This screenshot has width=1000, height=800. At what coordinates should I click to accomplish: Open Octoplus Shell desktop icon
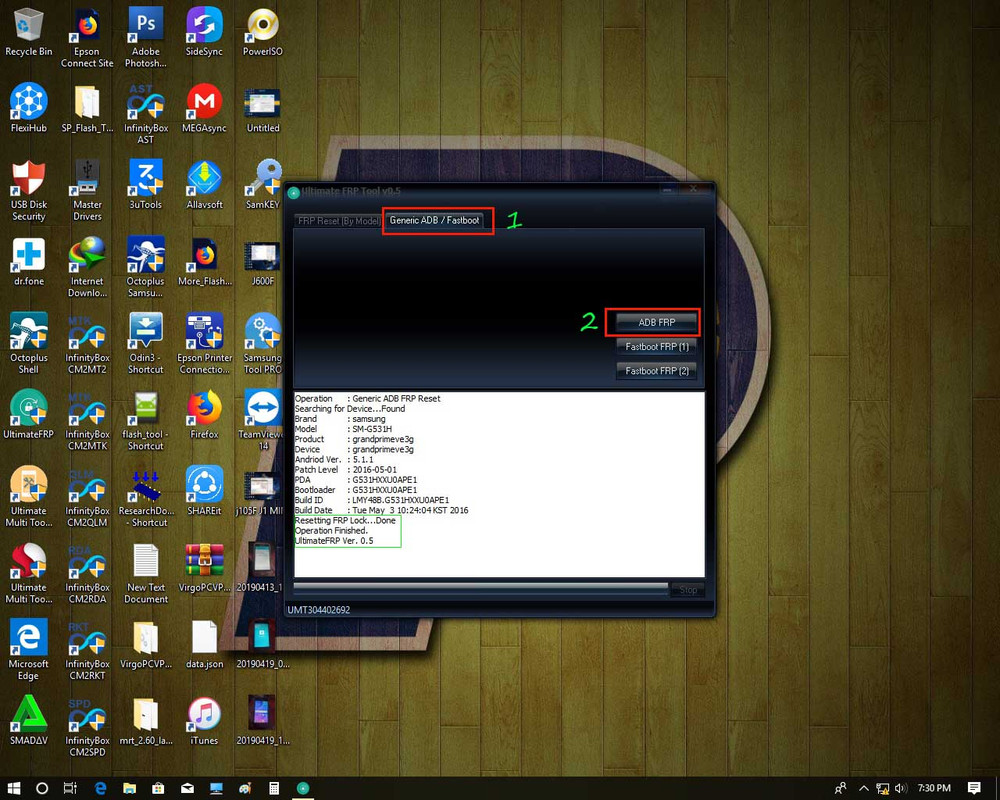(x=29, y=343)
